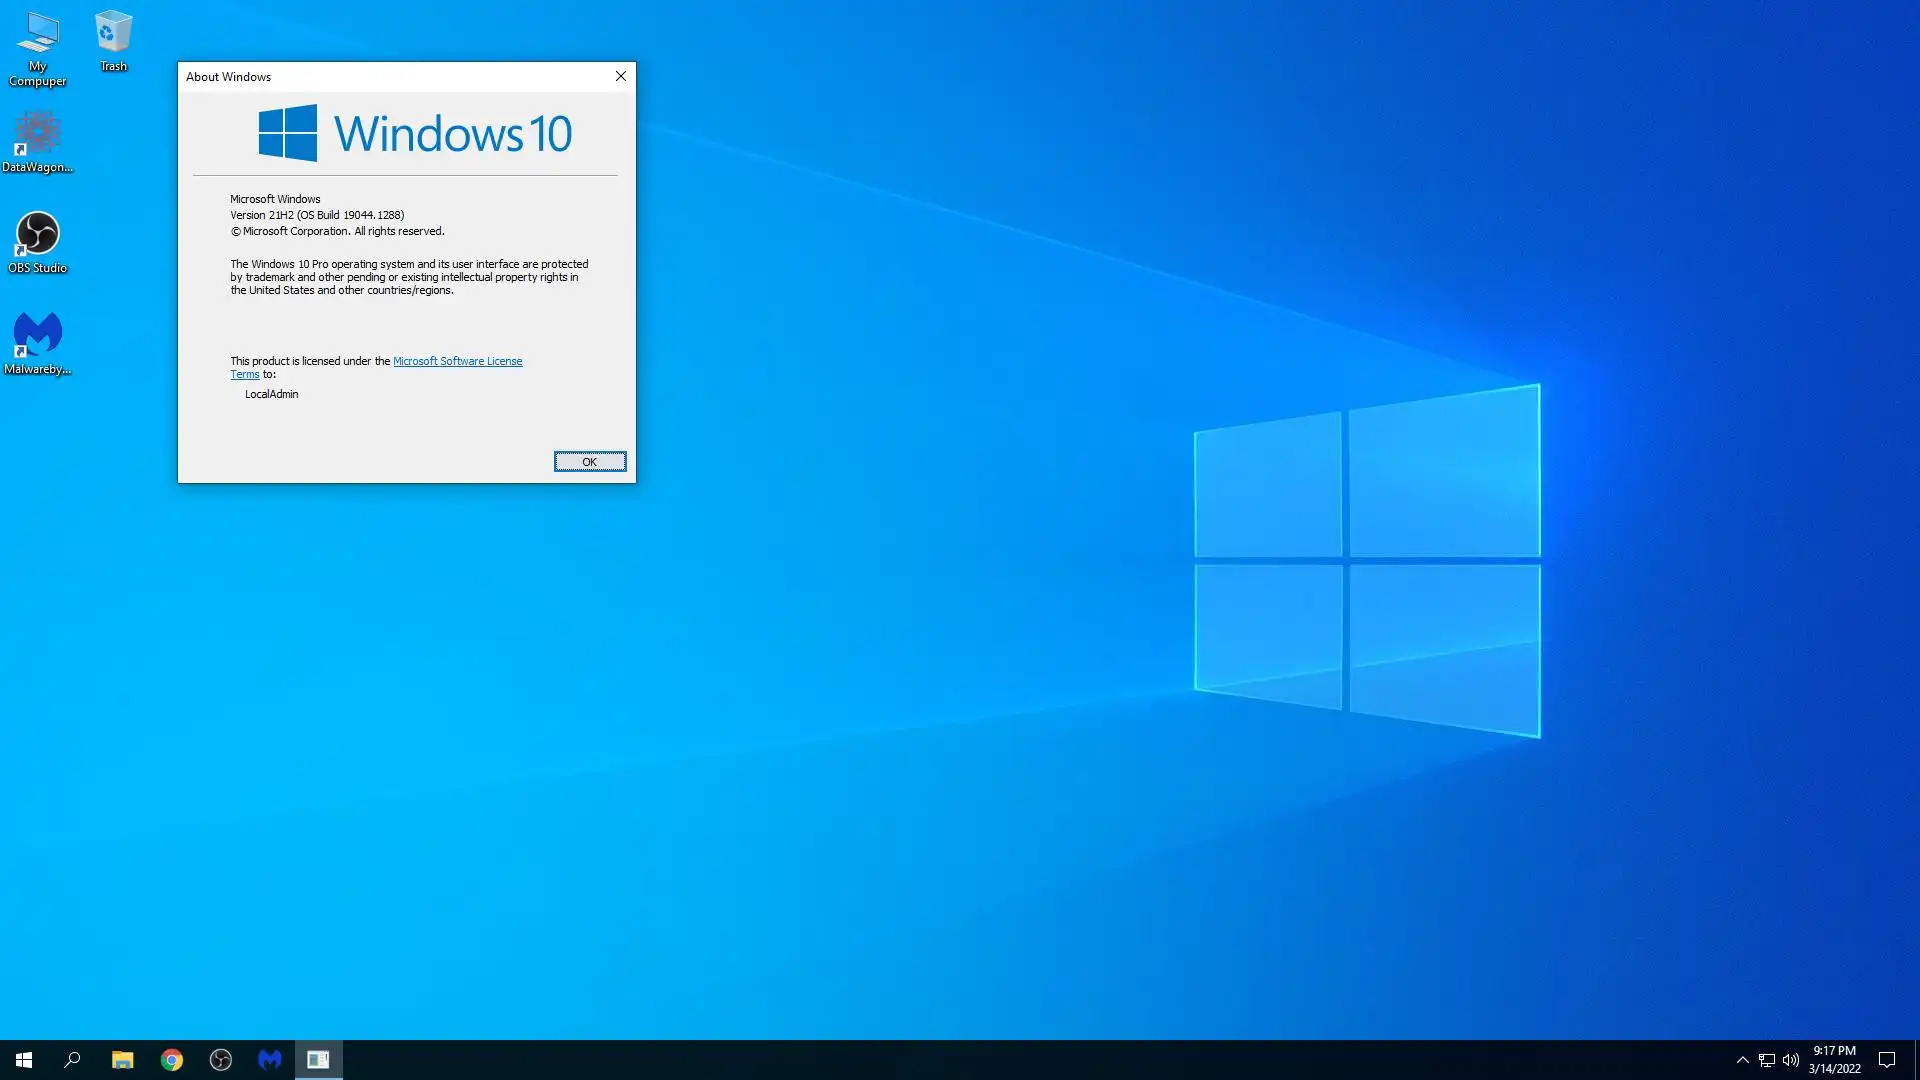Open OBS Studio from taskbar
The image size is (1920, 1080).
221,1060
